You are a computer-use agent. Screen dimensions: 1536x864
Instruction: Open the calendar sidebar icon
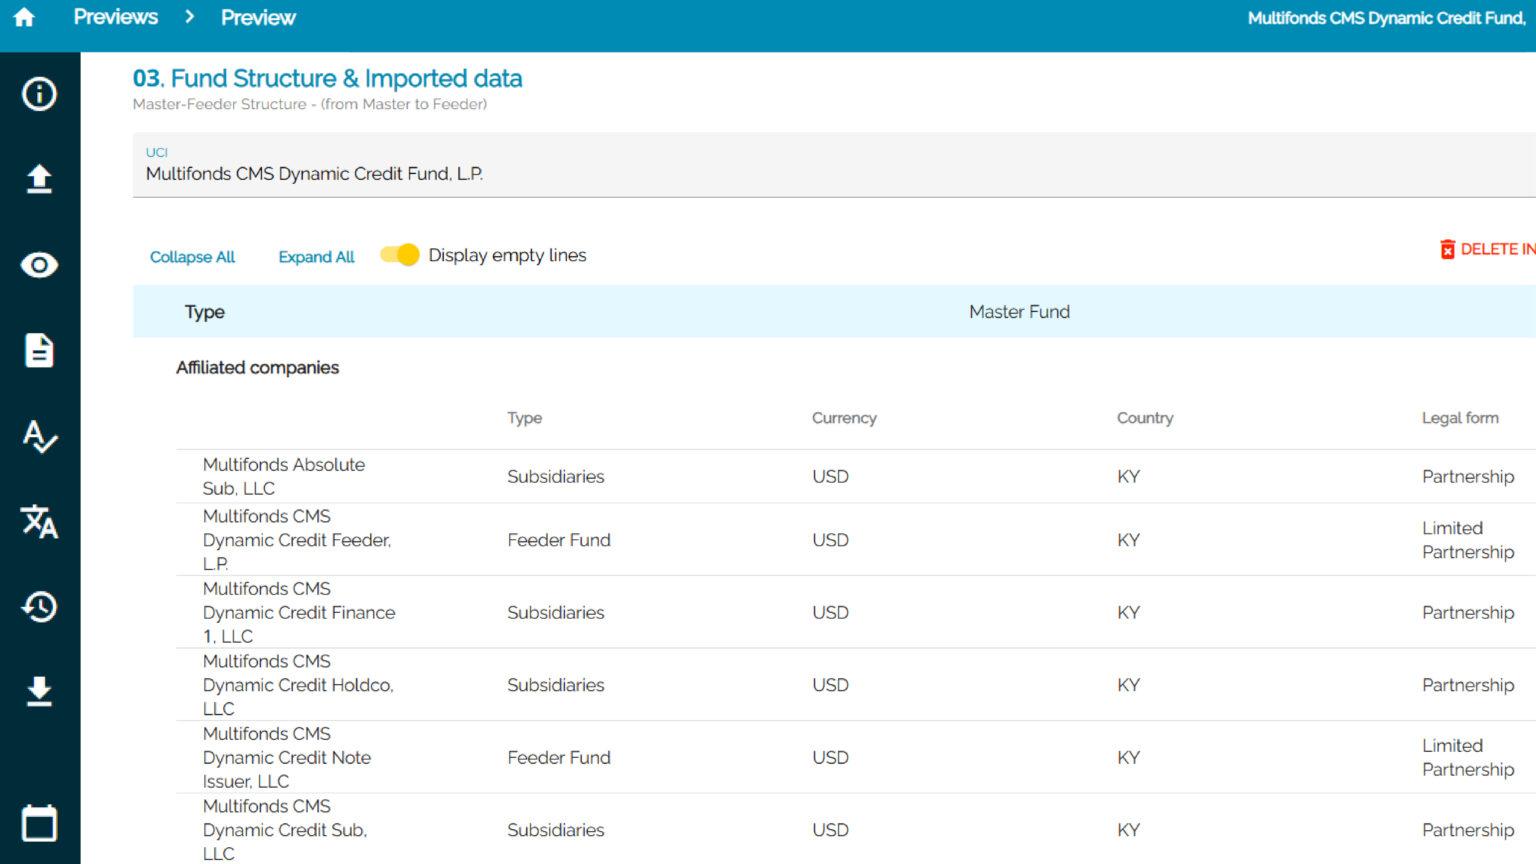pyautogui.click(x=39, y=823)
